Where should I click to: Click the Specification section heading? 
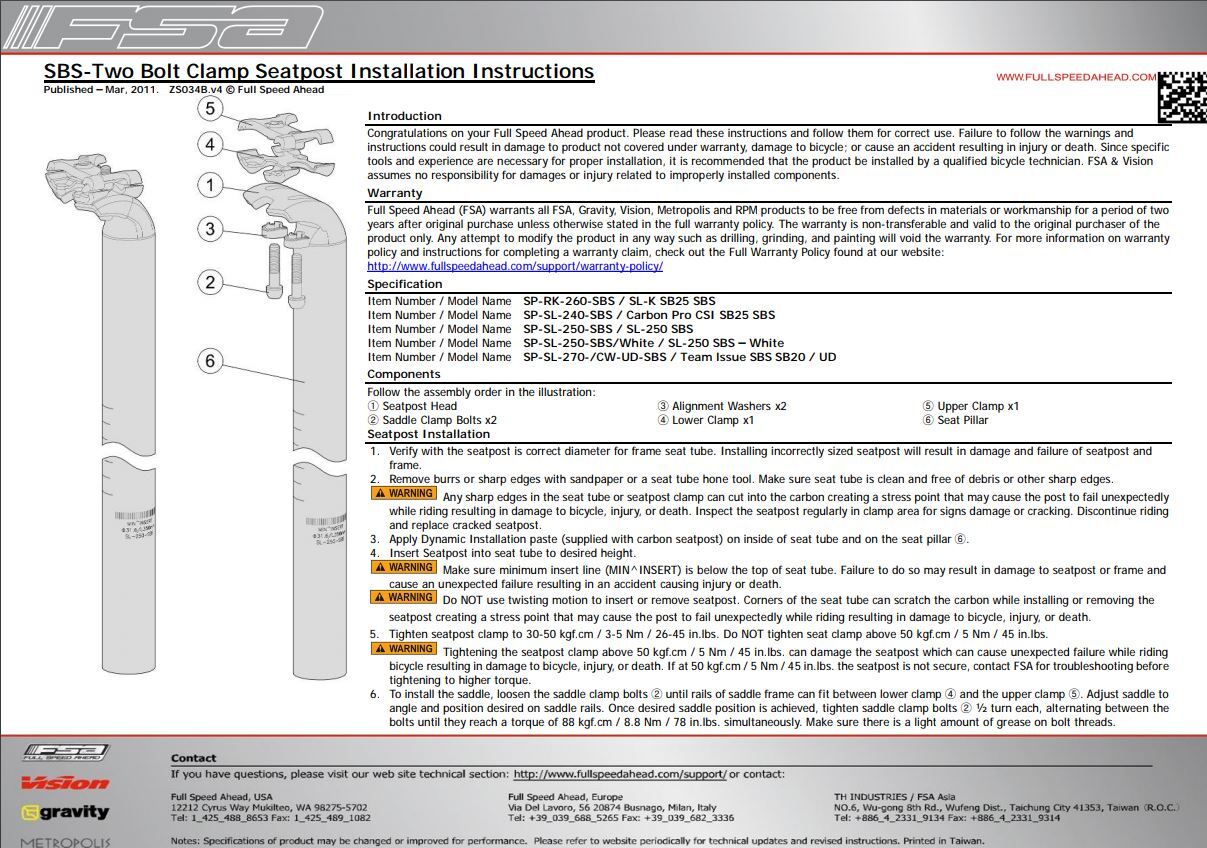coord(405,284)
